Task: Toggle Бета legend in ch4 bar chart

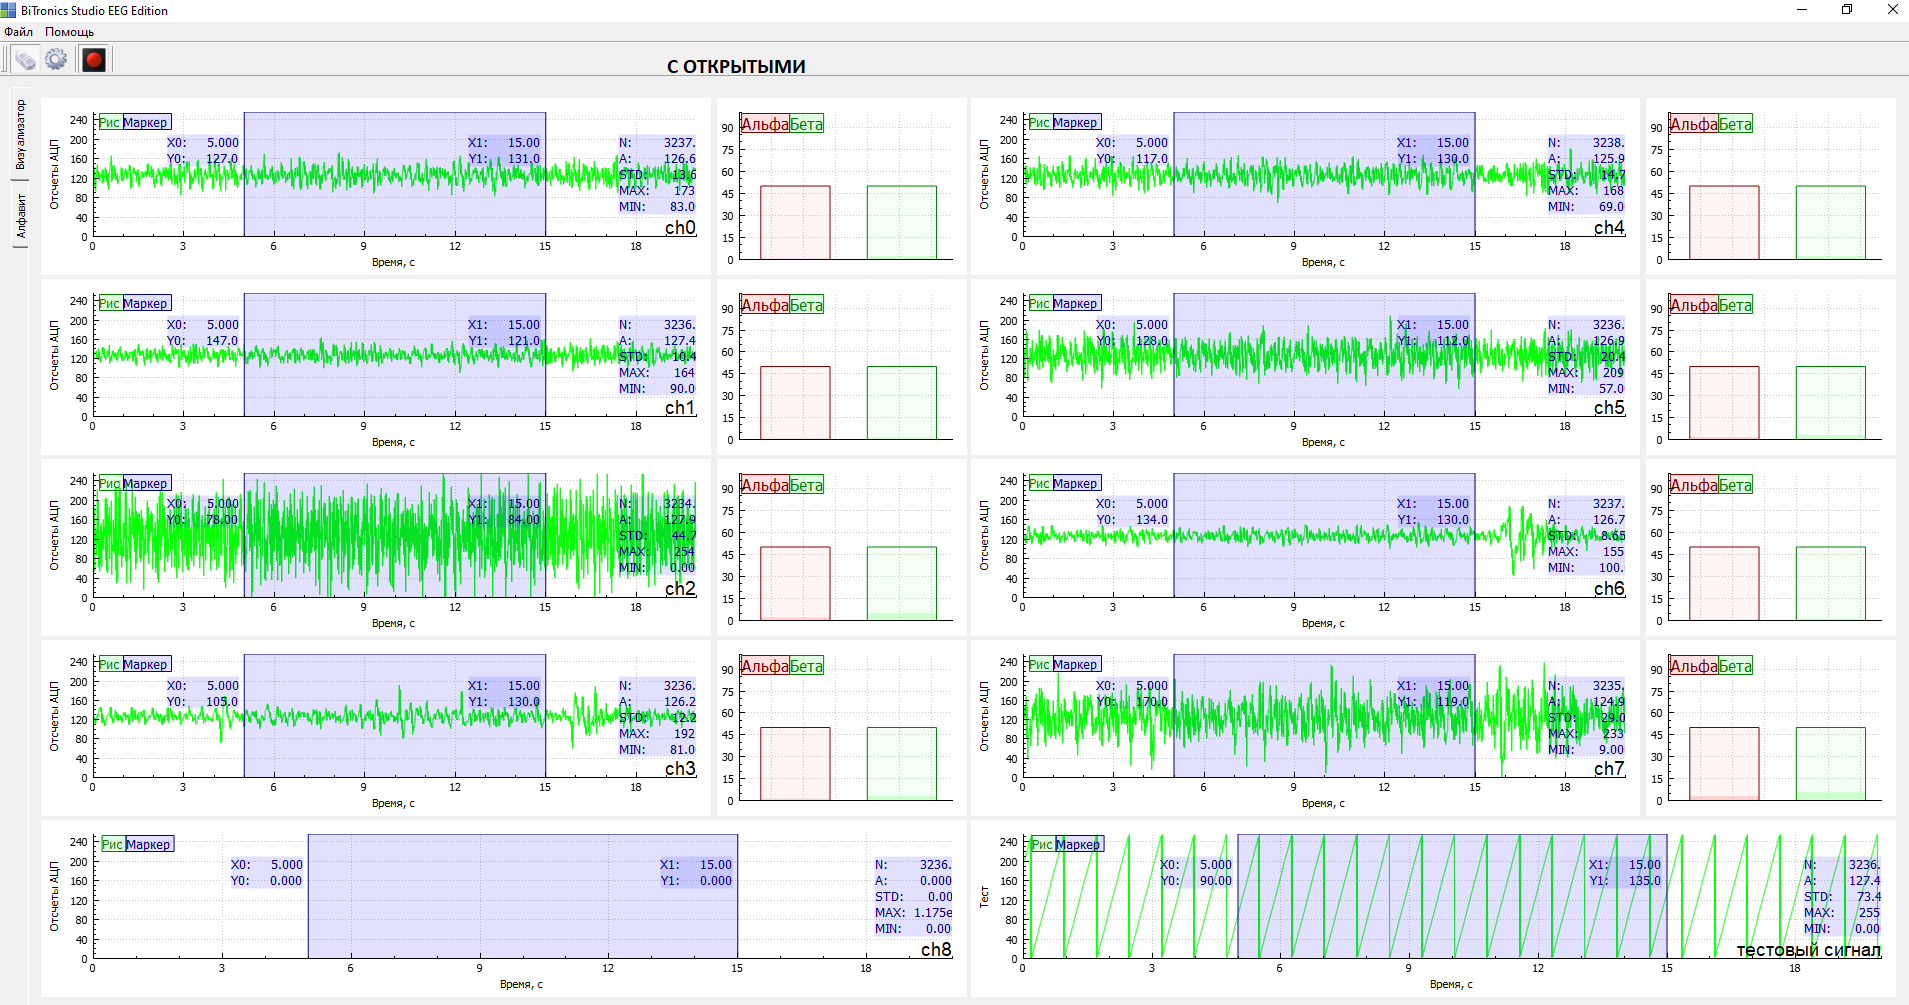Action: pyautogui.click(x=1735, y=125)
